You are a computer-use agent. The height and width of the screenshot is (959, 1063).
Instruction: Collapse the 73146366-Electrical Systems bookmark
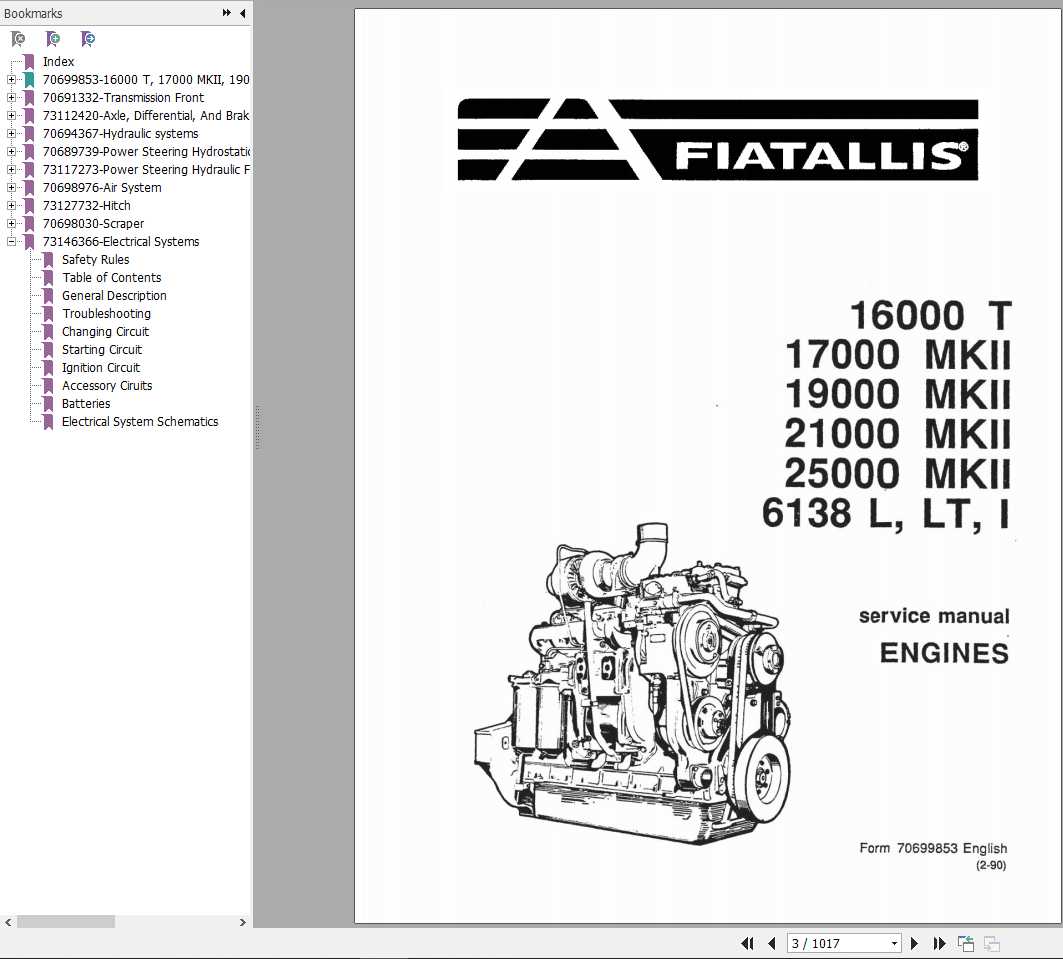(x=12, y=241)
